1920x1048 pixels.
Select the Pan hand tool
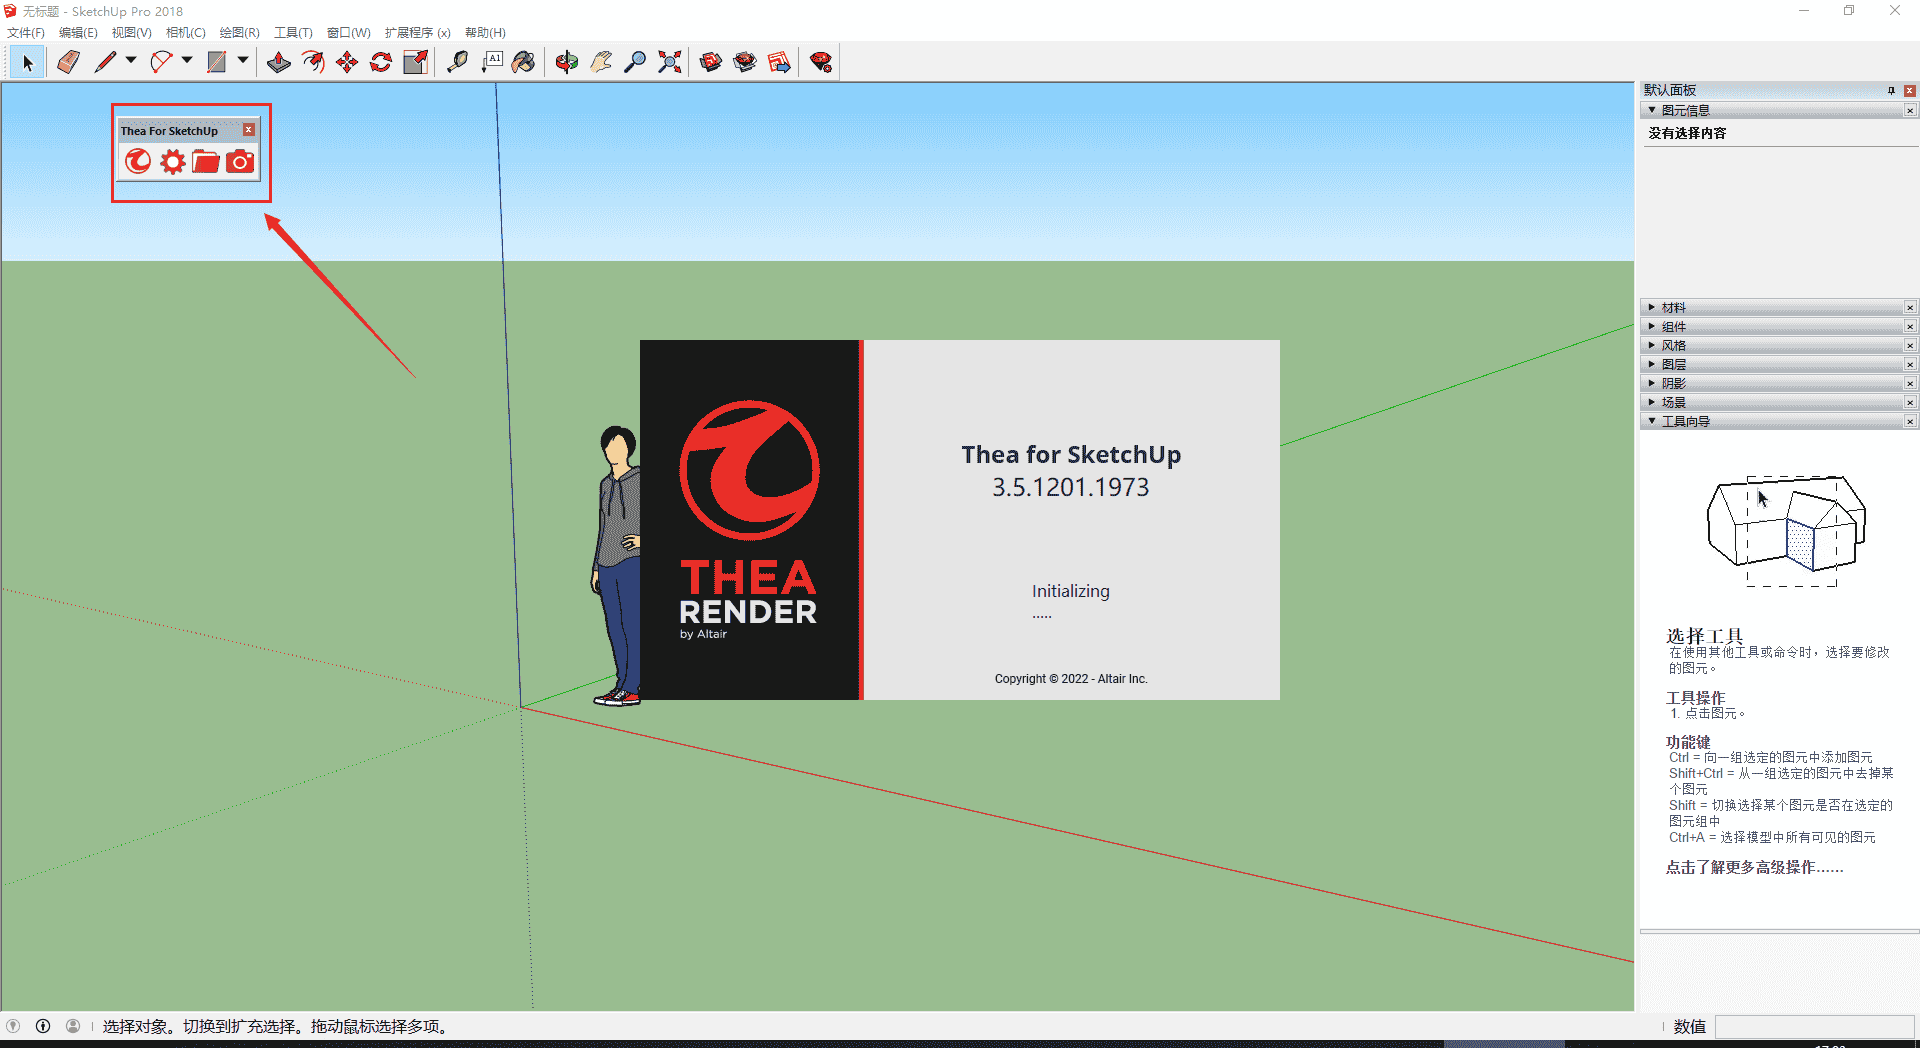(x=600, y=61)
